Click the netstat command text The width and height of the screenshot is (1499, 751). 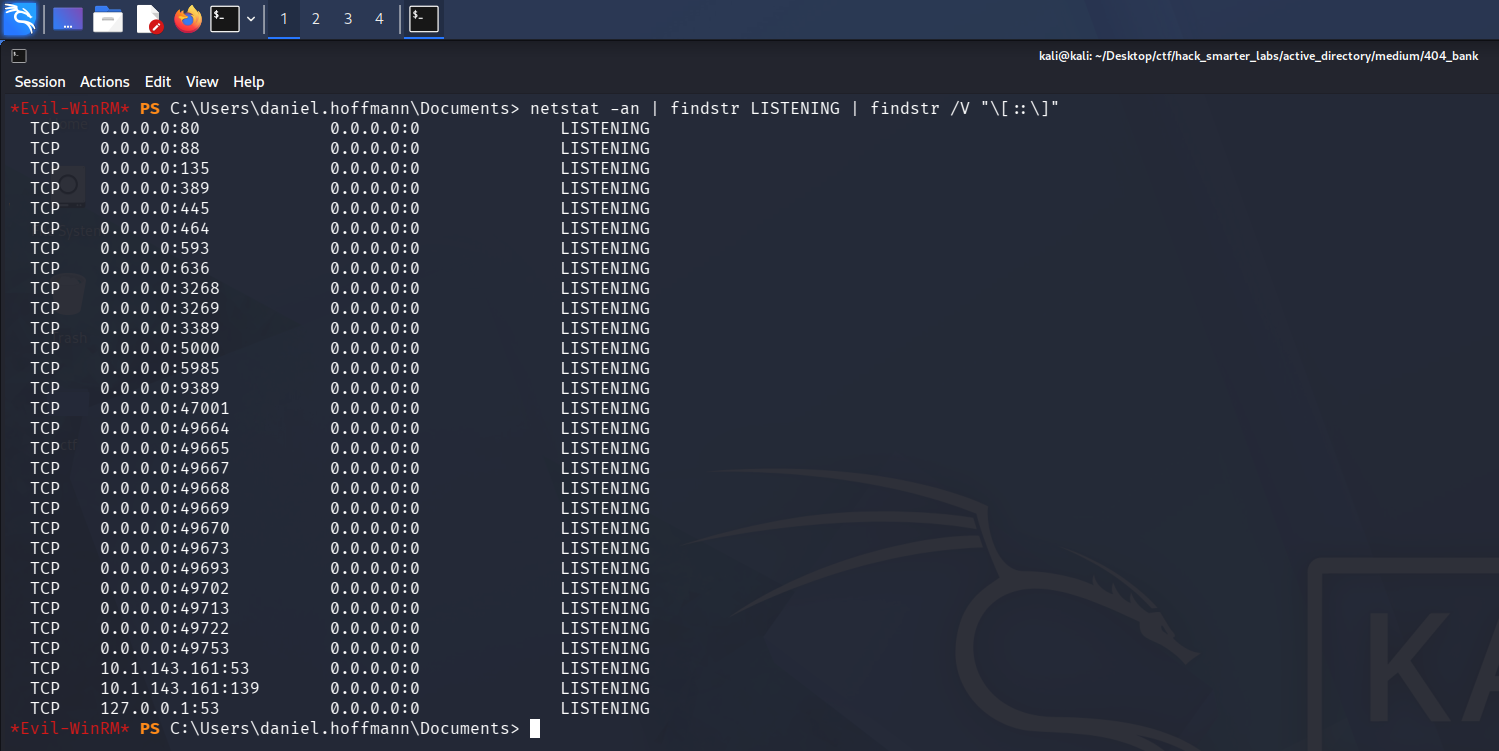point(795,108)
